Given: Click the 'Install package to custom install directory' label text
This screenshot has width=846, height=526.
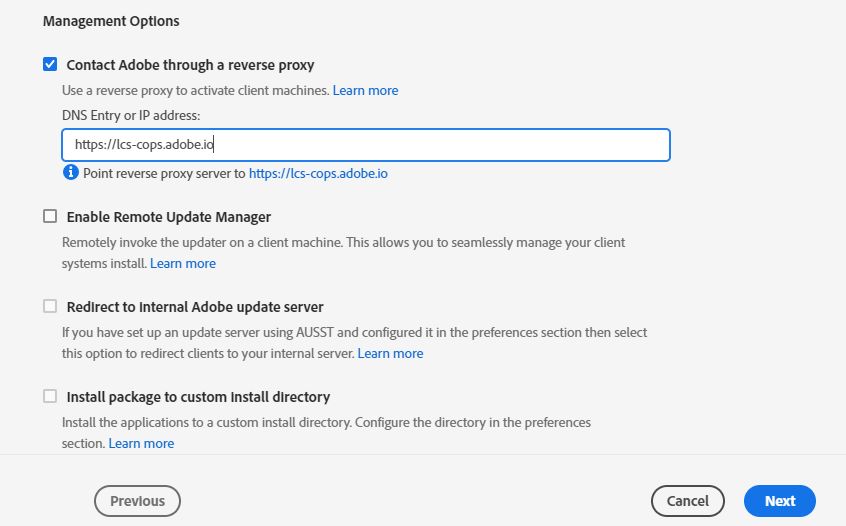Looking at the screenshot, I should pos(198,397).
